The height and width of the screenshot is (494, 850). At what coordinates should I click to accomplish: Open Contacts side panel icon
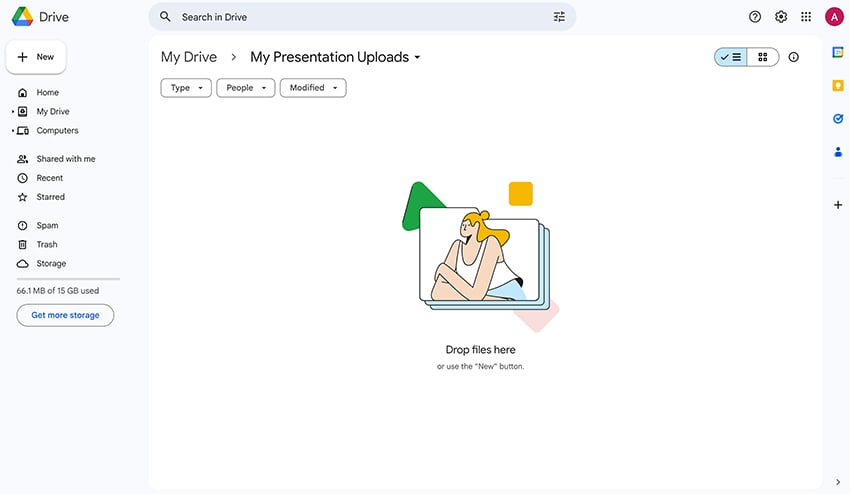click(x=838, y=152)
